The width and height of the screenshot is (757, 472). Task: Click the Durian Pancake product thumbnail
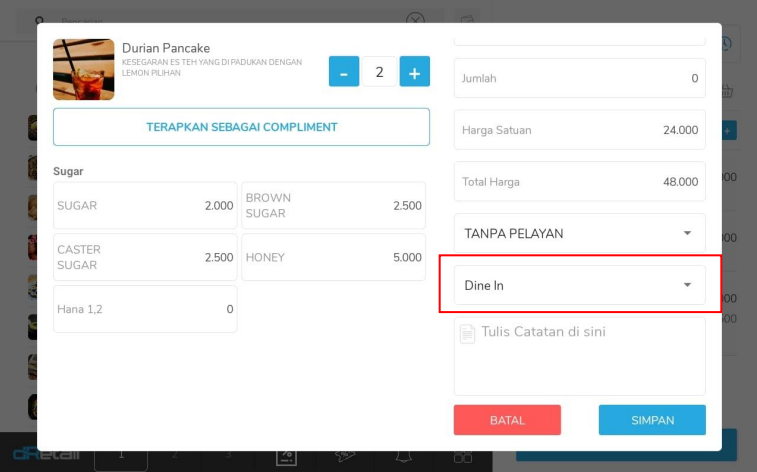pyautogui.click(x=83, y=69)
